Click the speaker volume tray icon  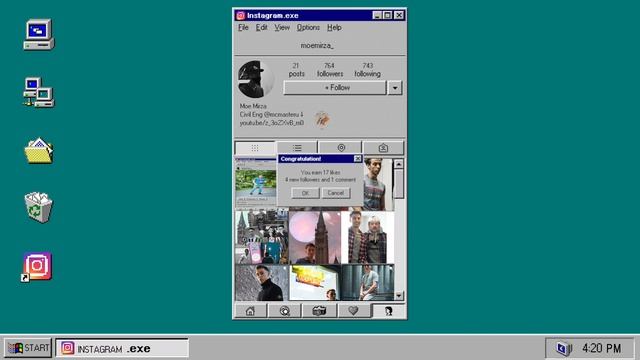click(564, 349)
